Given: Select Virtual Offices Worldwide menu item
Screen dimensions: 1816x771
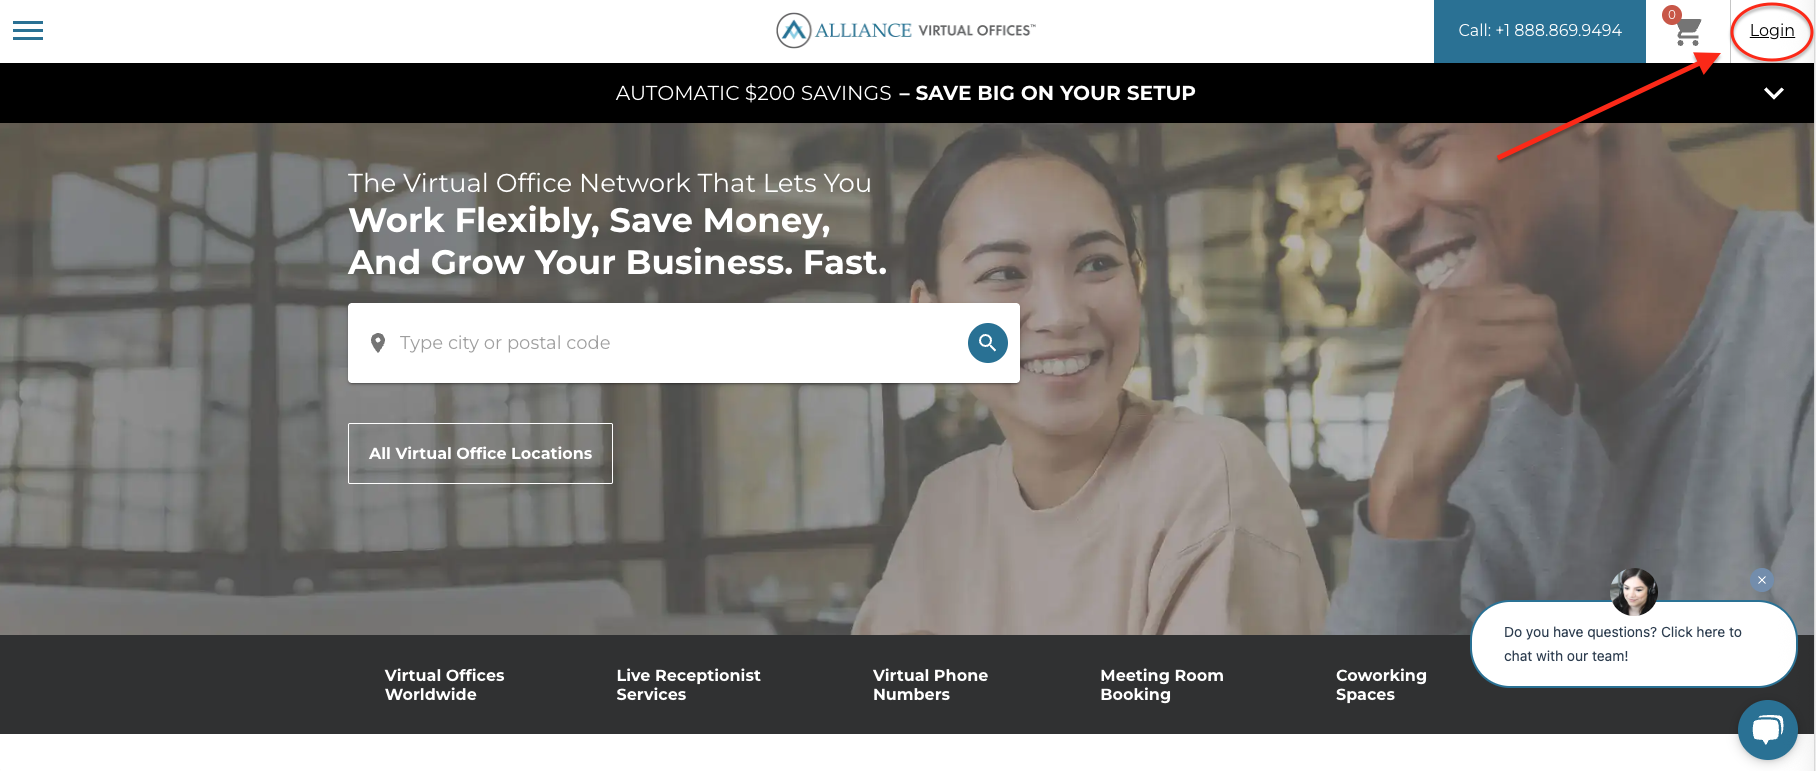Looking at the screenshot, I should pyautogui.click(x=444, y=685).
